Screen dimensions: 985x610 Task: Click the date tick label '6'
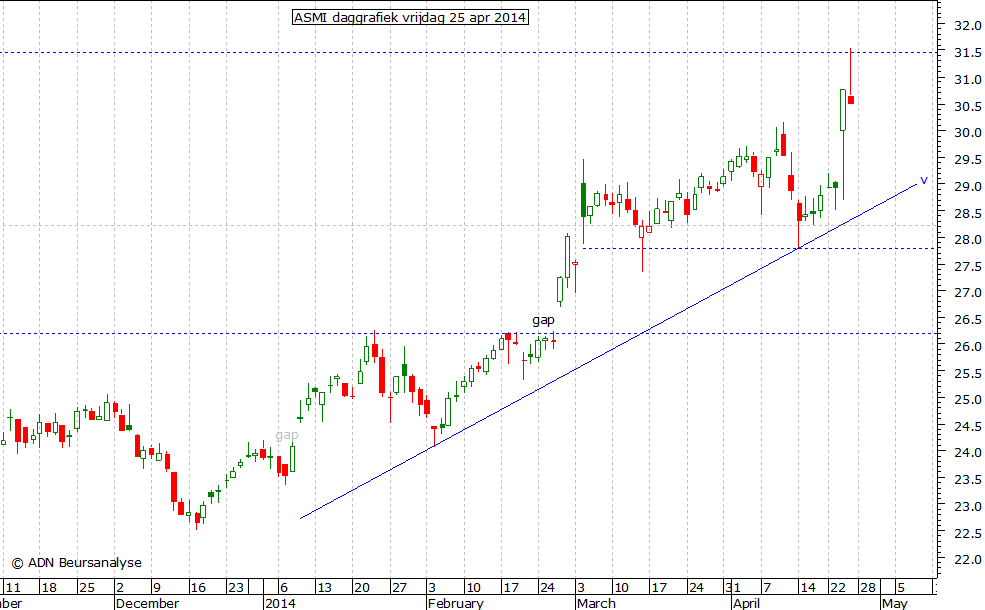(x=283, y=588)
